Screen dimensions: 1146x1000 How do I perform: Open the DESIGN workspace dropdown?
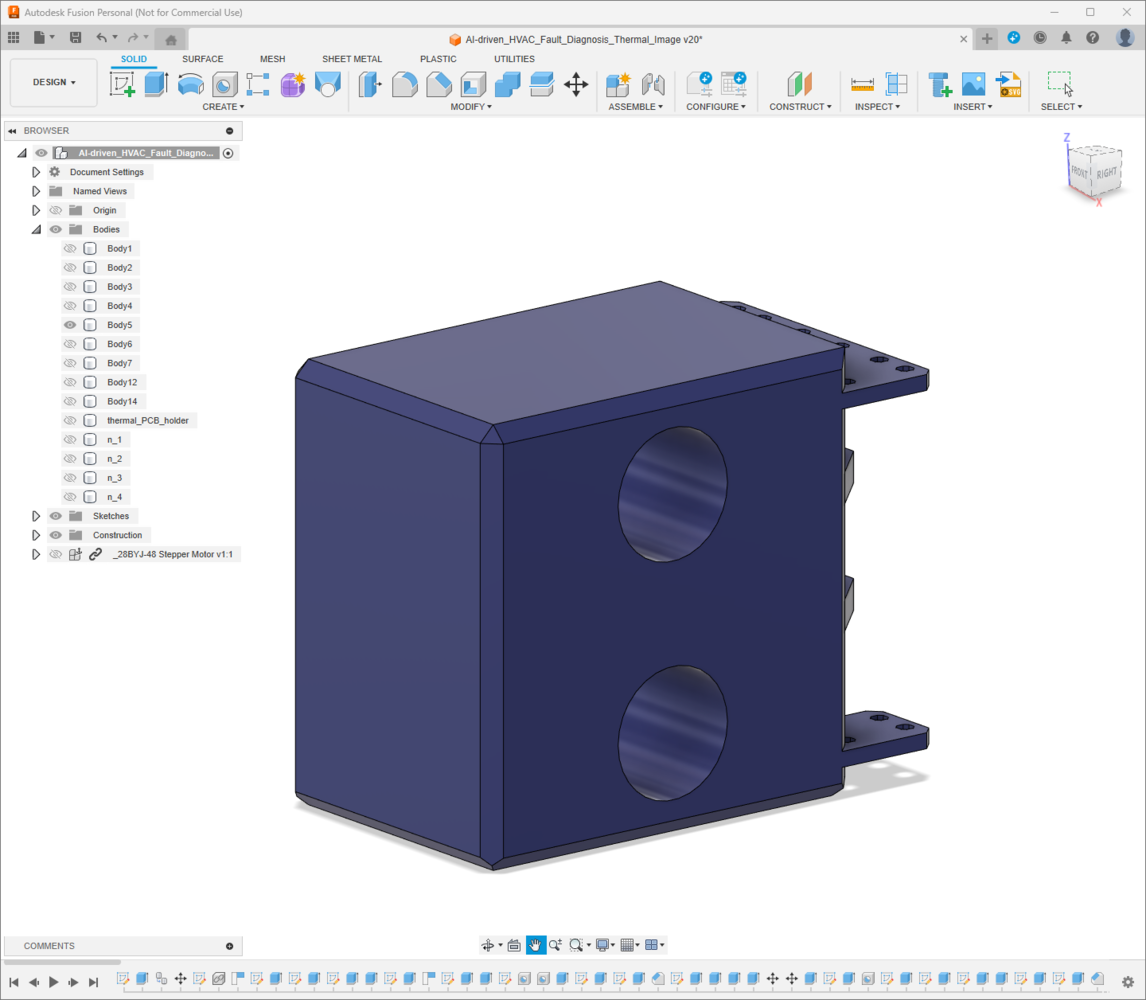click(x=54, y=83)
